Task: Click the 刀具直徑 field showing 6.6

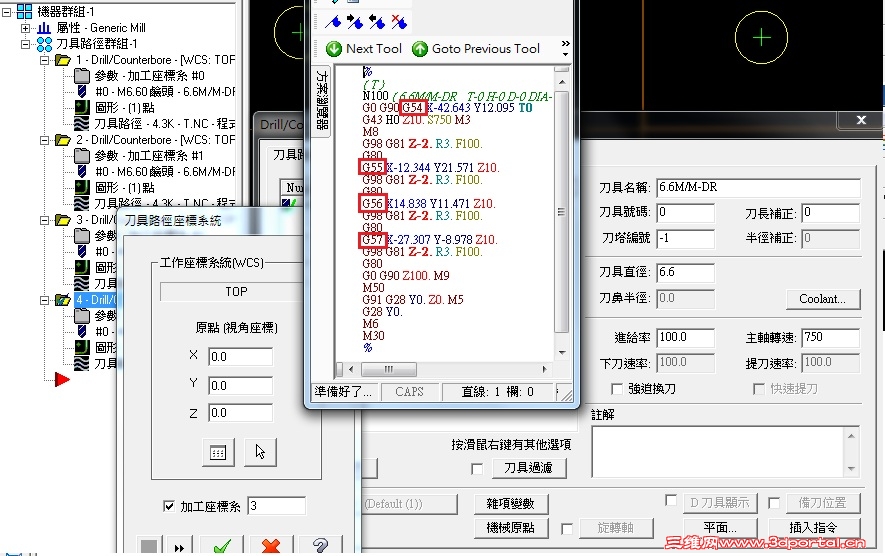Action: coord(685,273)
